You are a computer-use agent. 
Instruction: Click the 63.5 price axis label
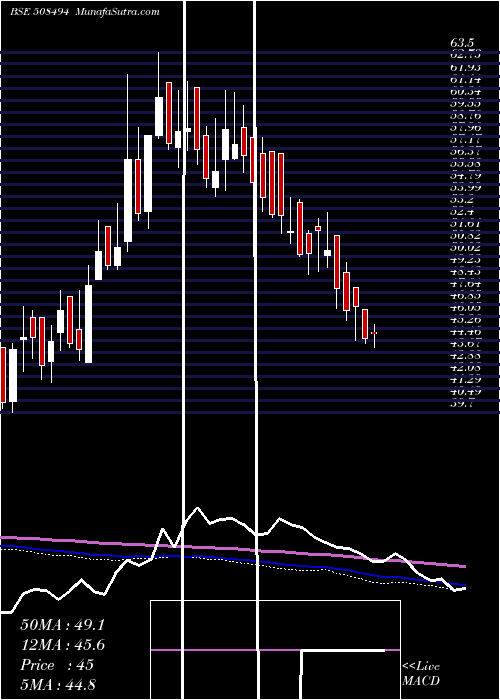tap(462, 43)
